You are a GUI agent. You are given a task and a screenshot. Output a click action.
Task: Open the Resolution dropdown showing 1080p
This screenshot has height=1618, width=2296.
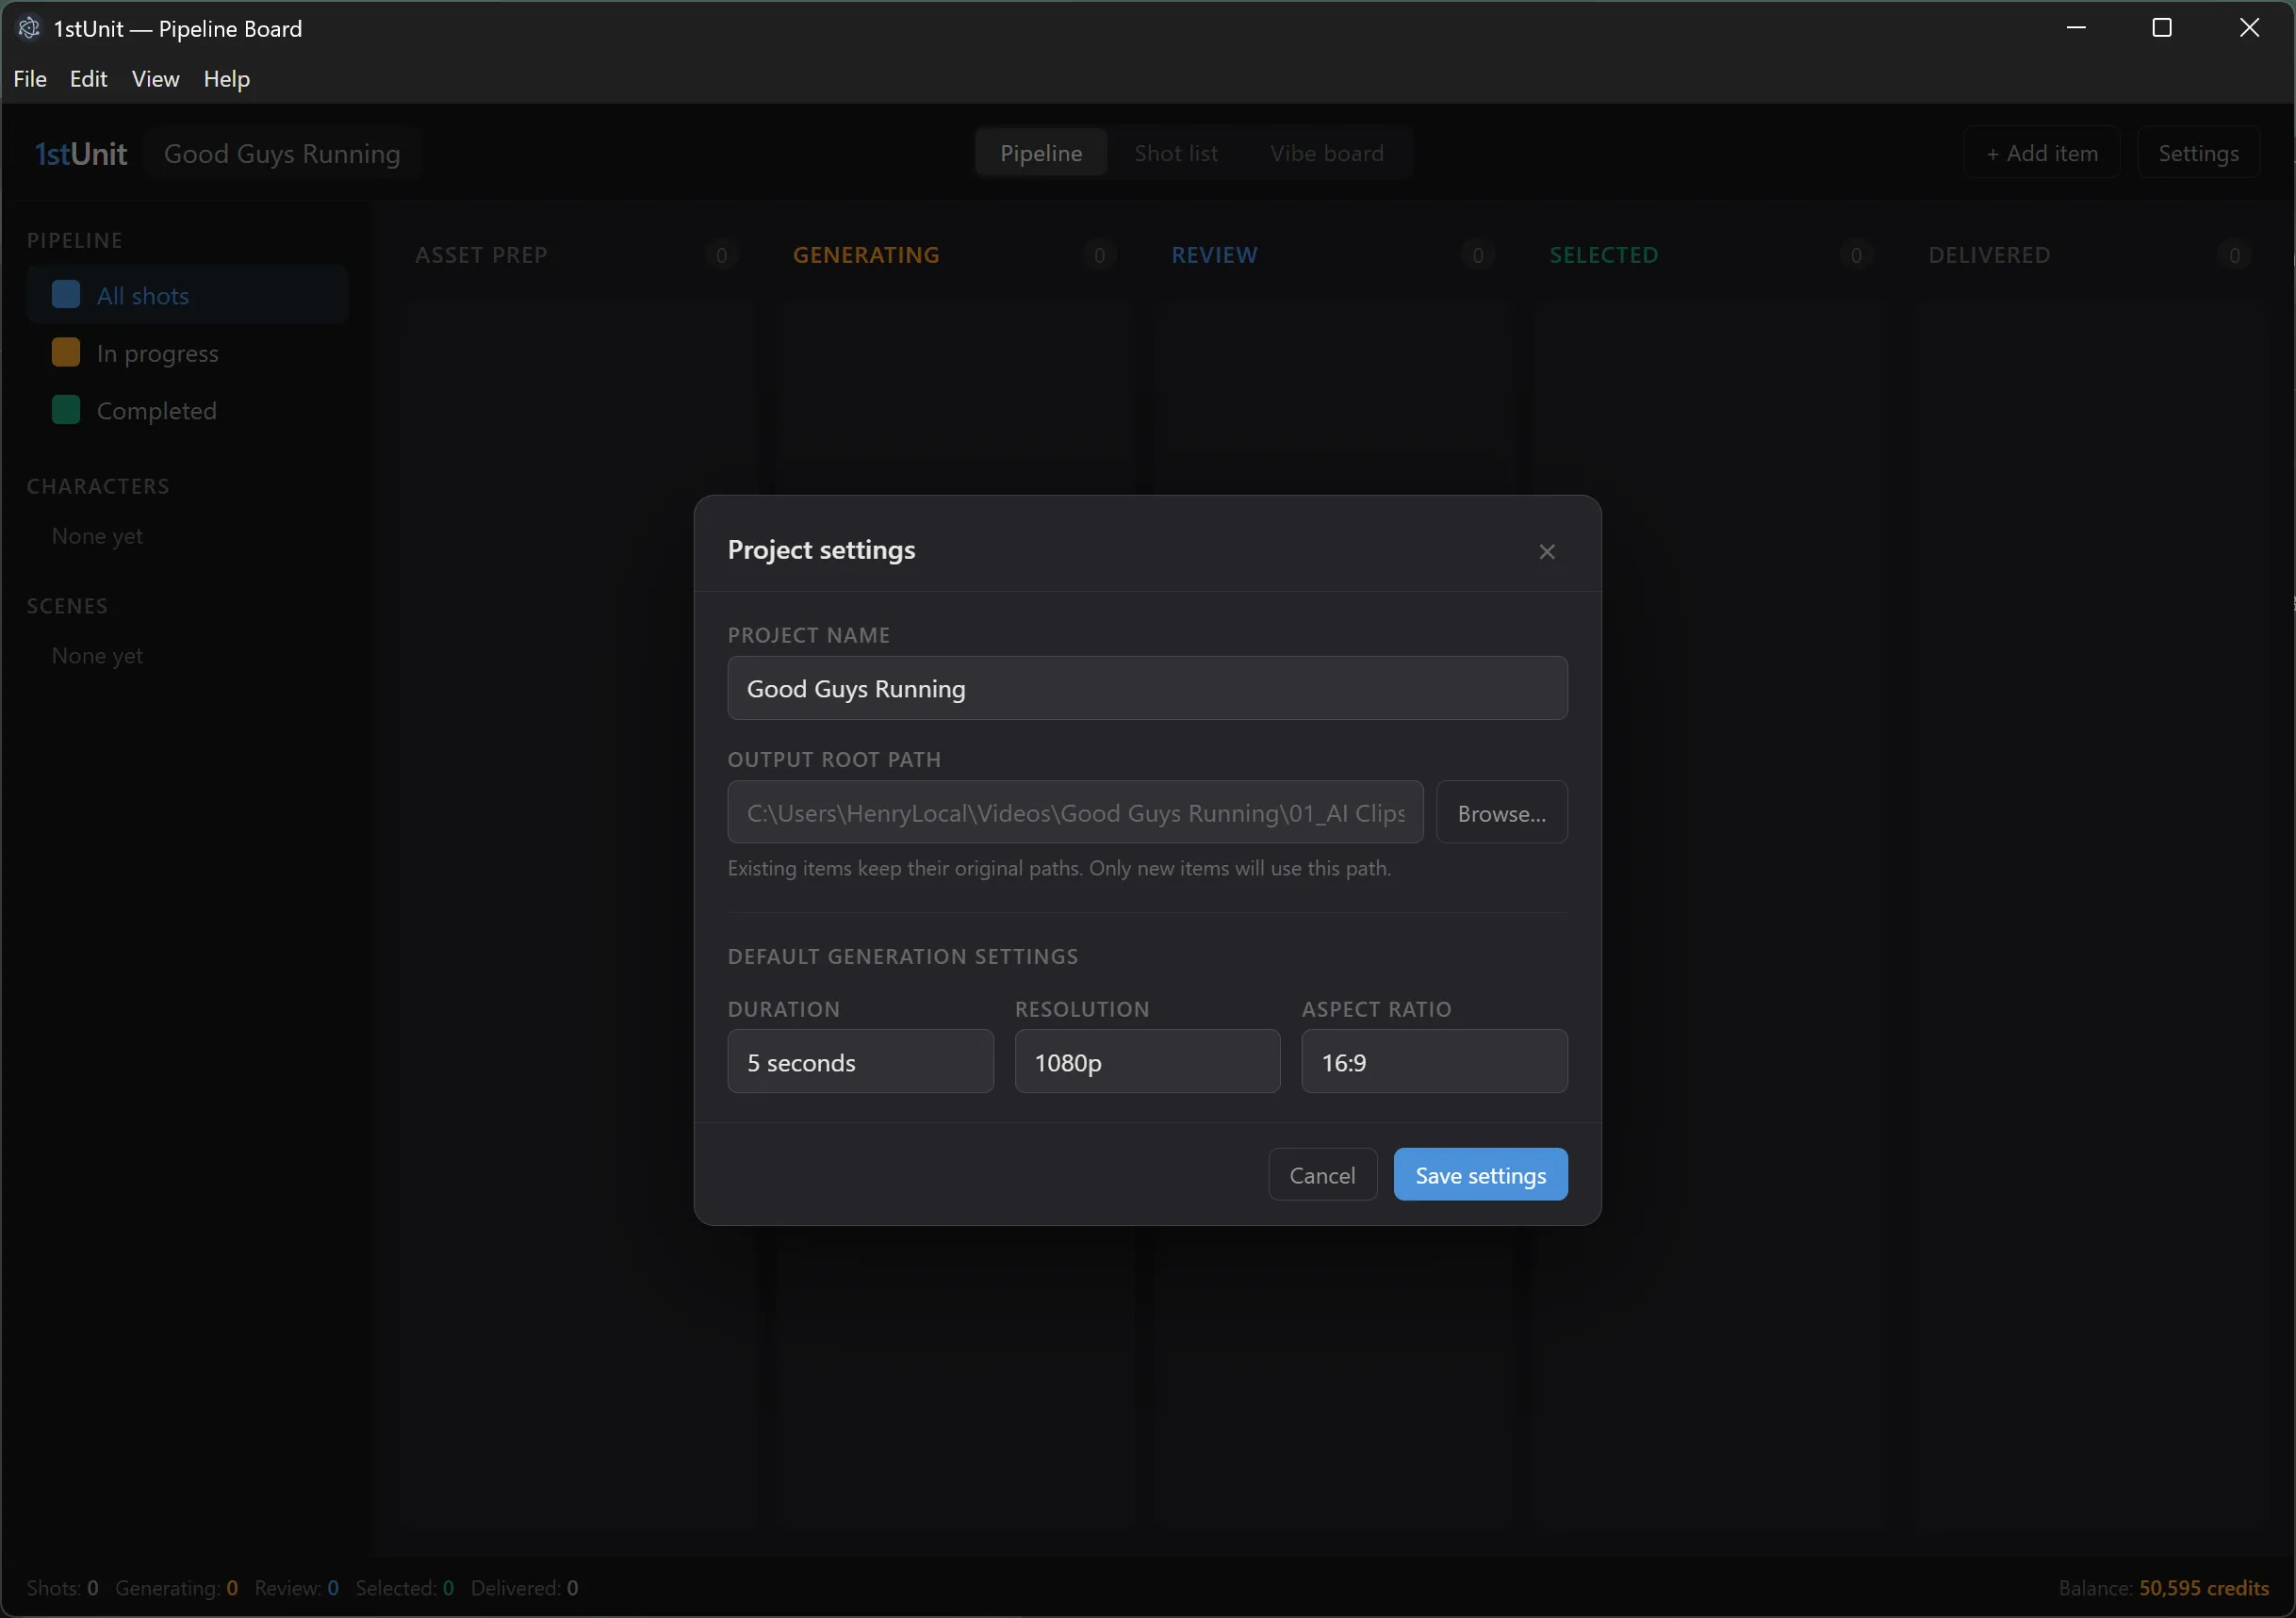pos(1147,1061)
